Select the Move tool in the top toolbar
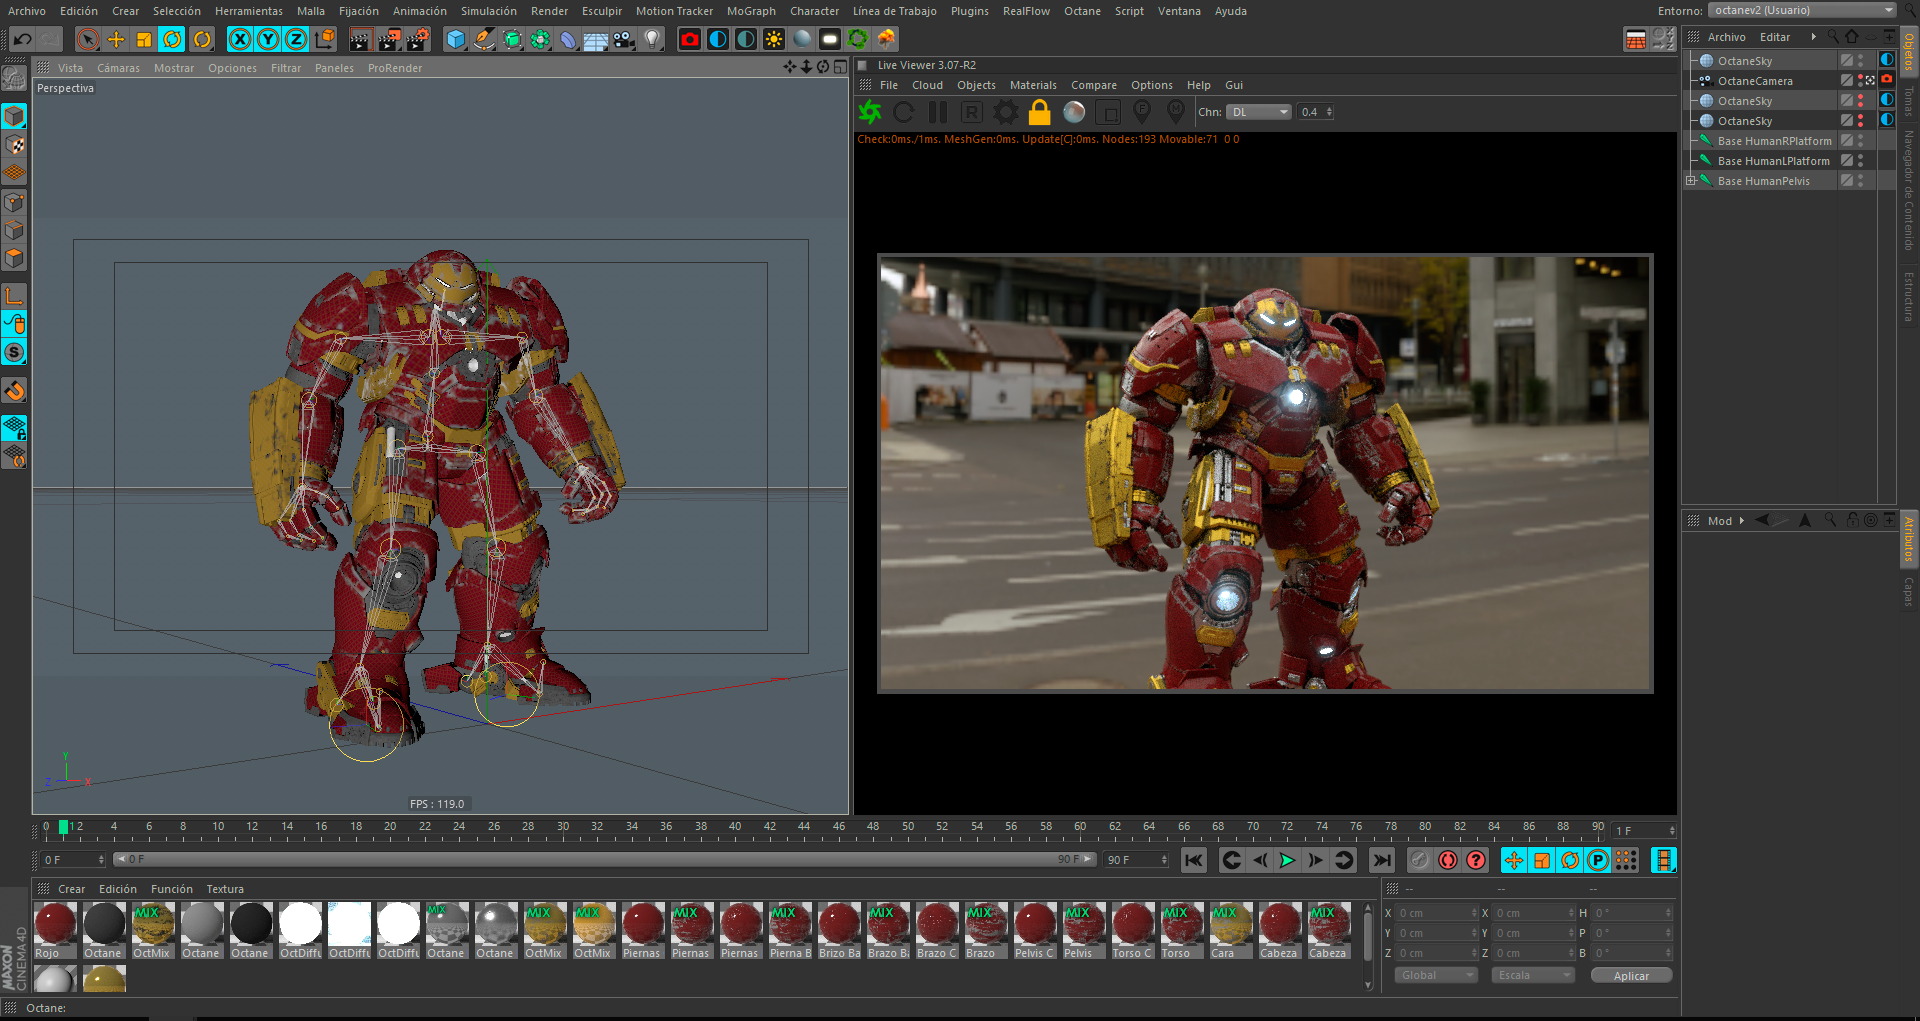 [116, 39]
